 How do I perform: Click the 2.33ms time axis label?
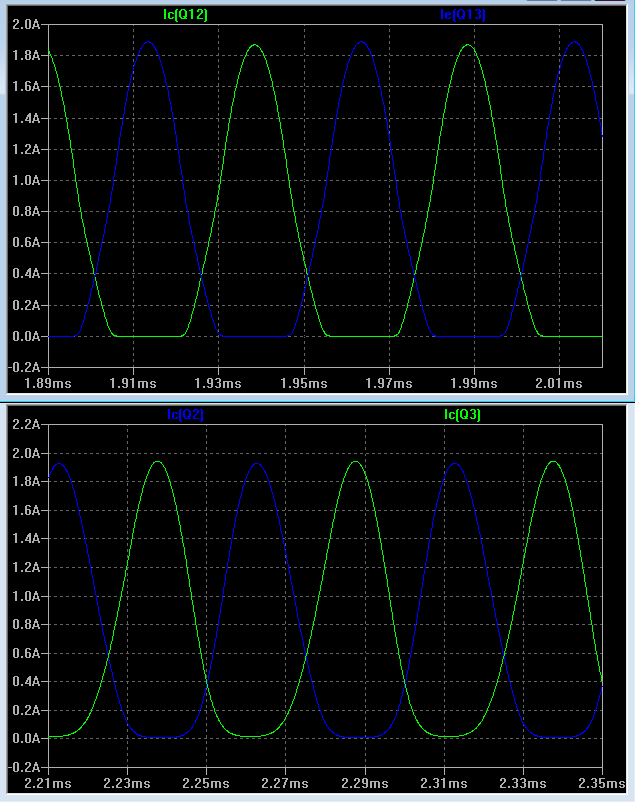[x=523, y=783]
